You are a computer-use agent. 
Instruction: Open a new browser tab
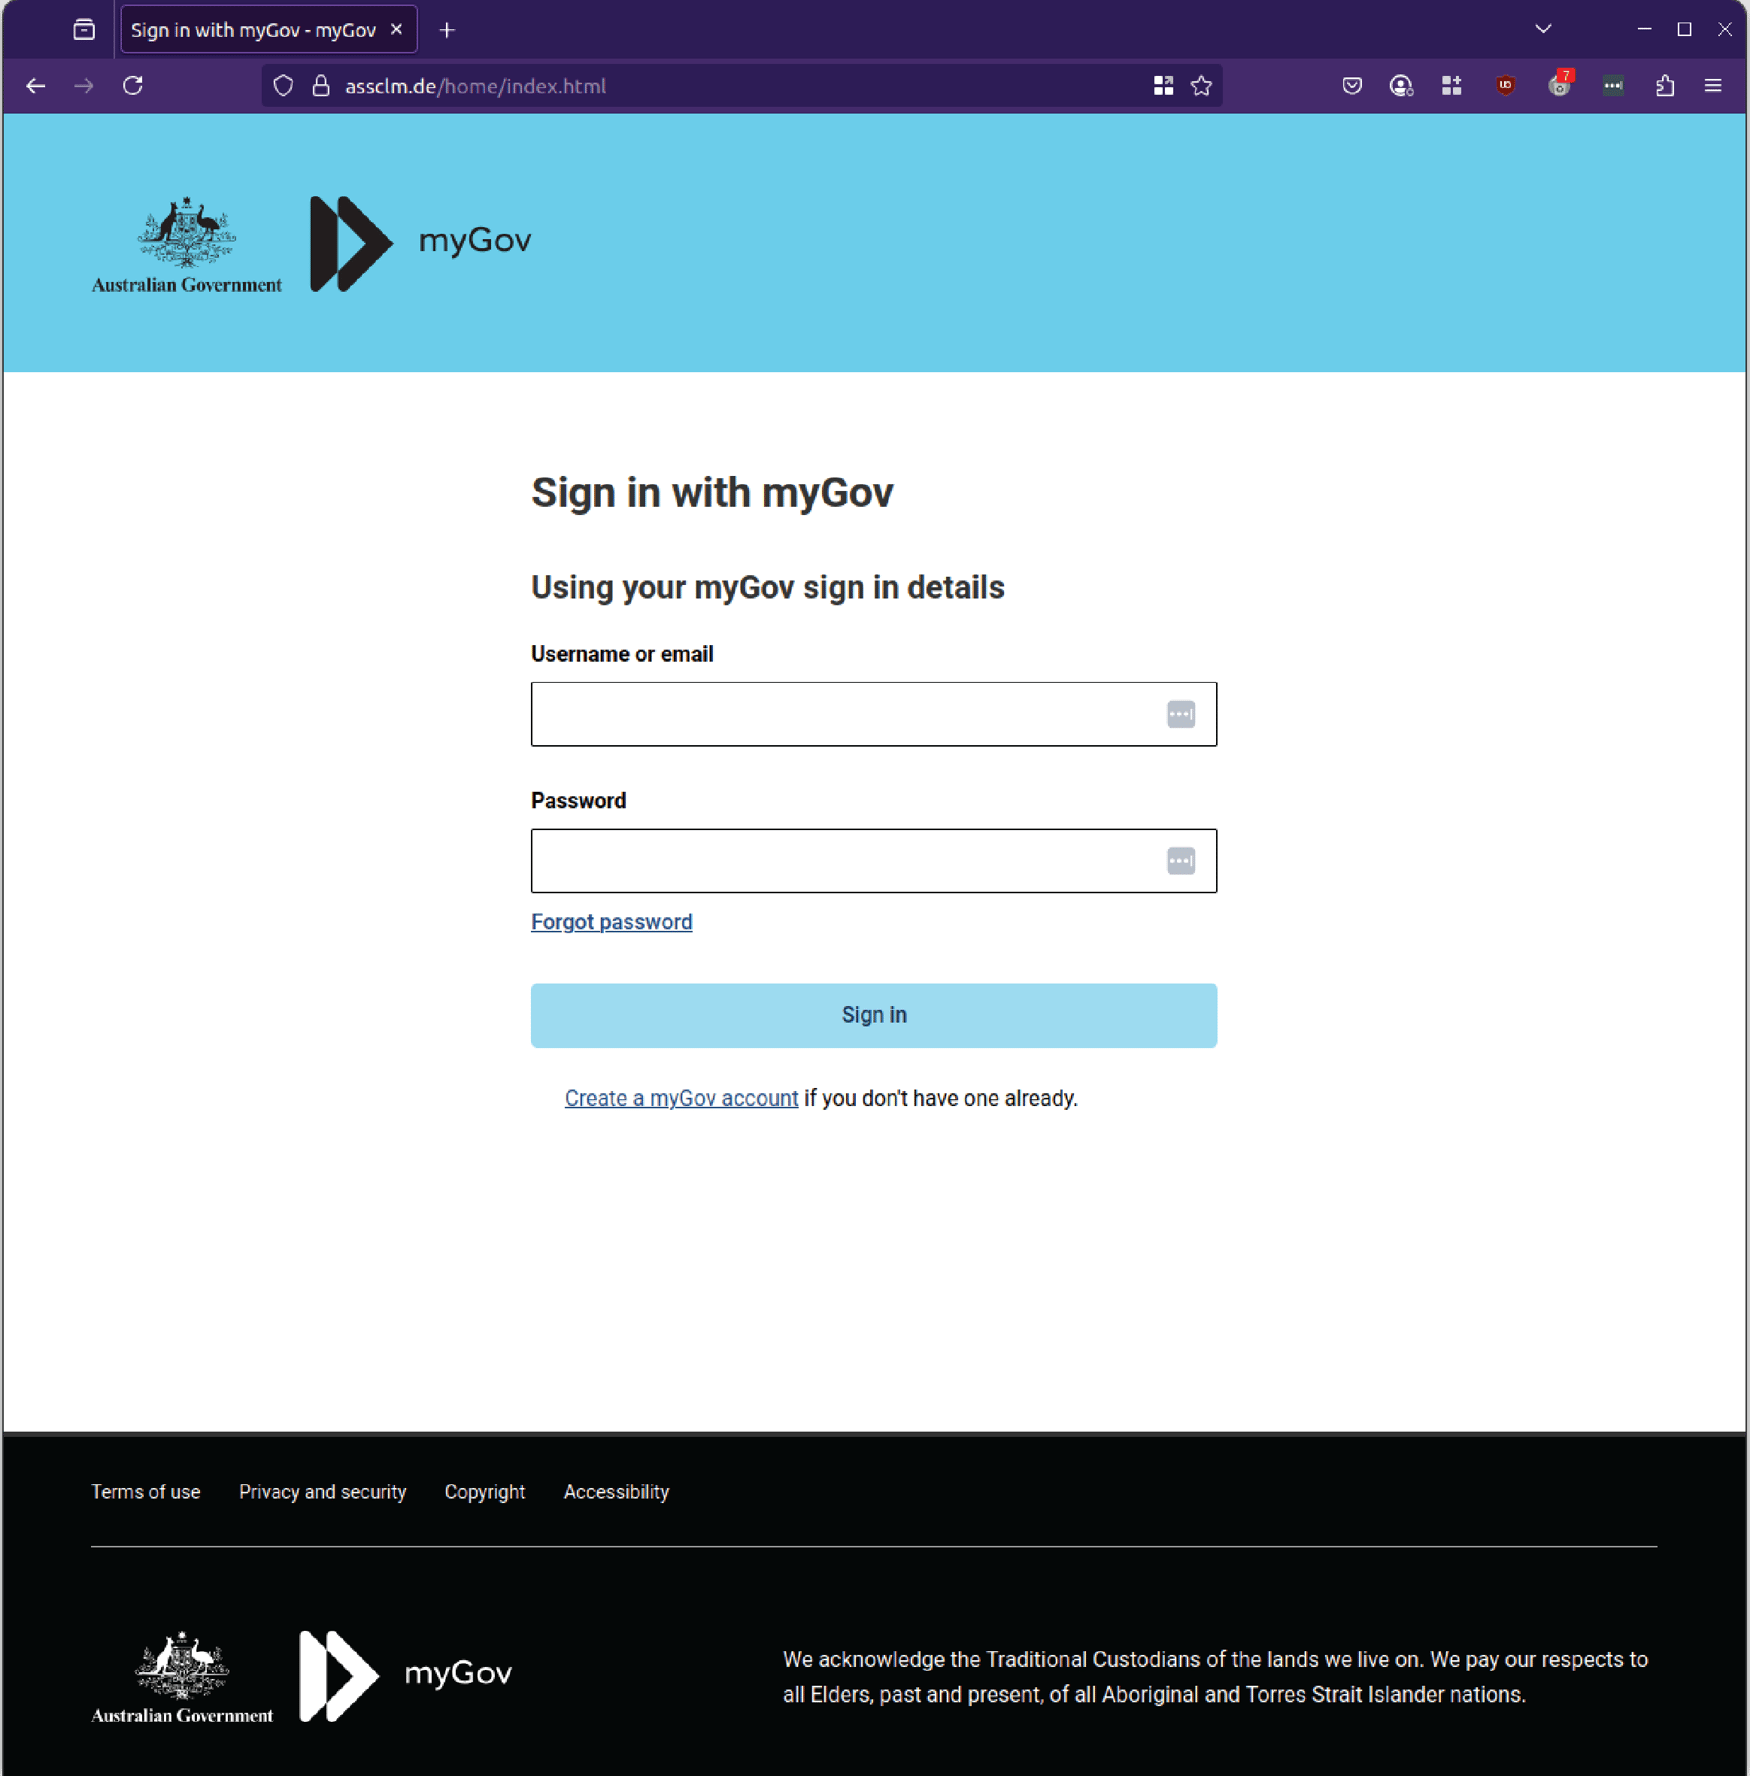coord(446,29)
